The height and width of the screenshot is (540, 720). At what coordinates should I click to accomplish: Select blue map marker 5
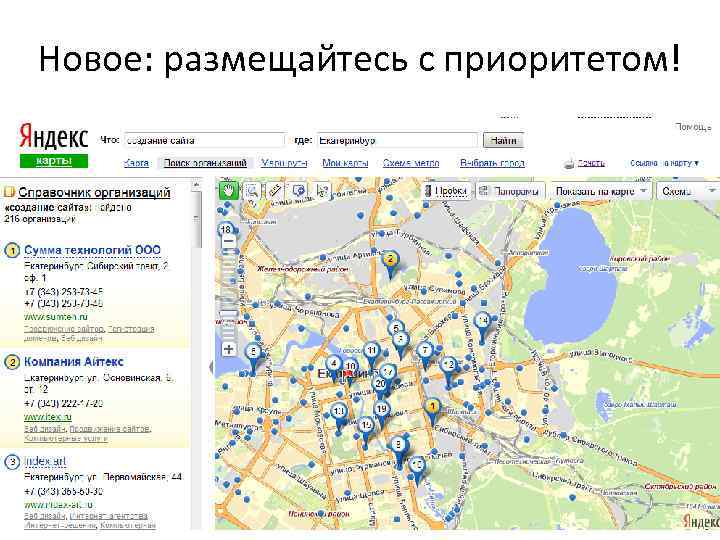[395, 328]
